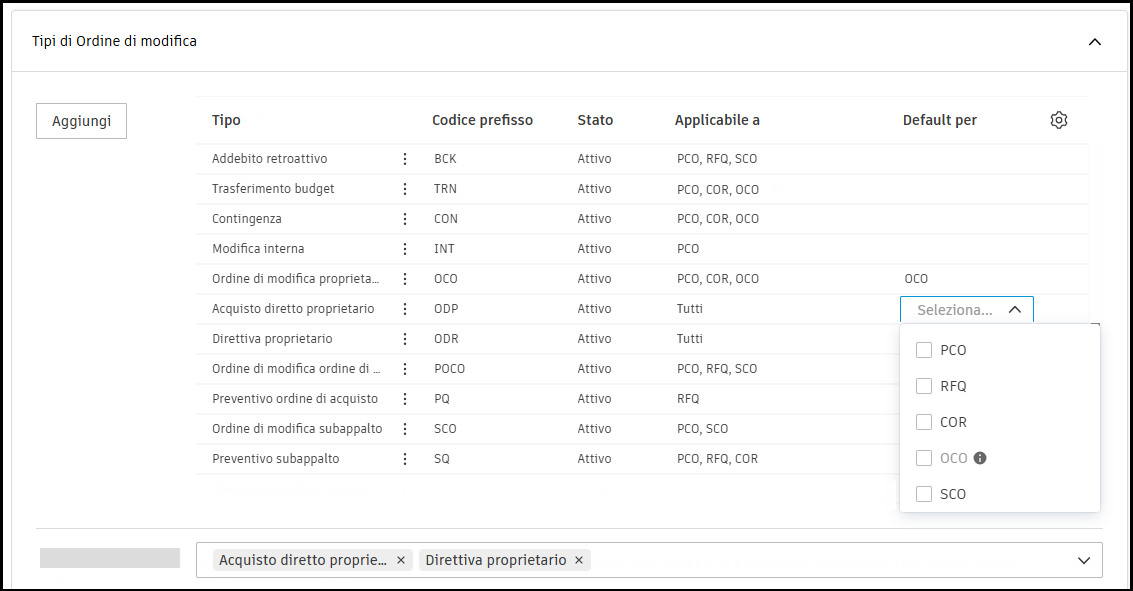Open the kebab menu for Acquisto diretto proprietario

[x=405, y=308]
